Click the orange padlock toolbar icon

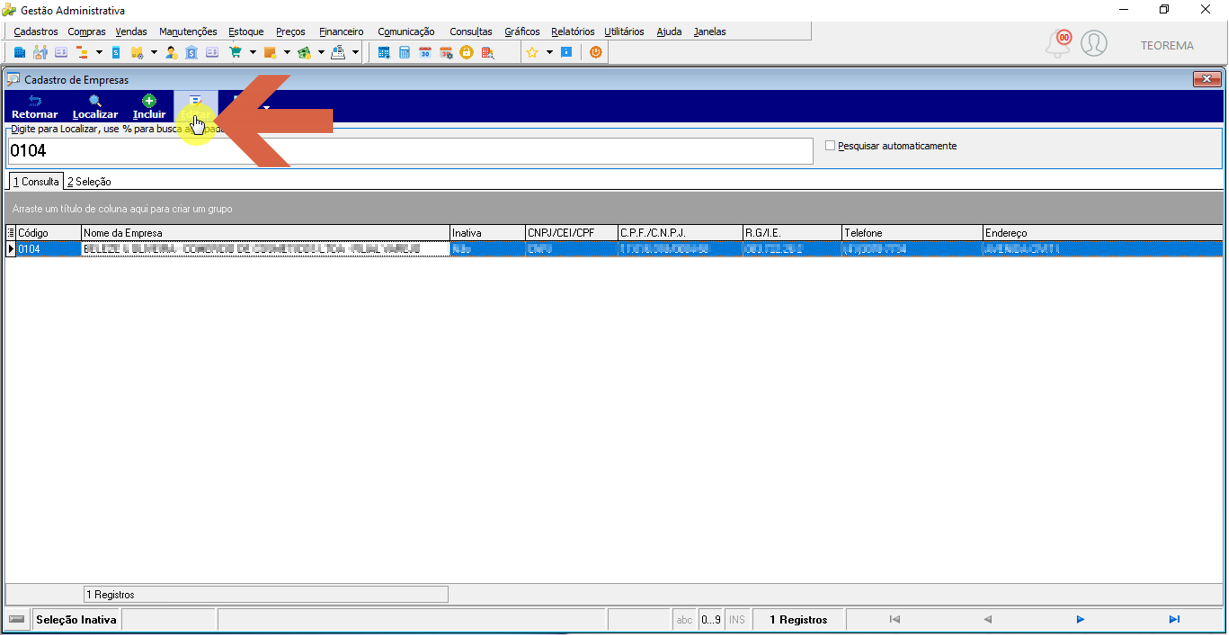[467, 52]
